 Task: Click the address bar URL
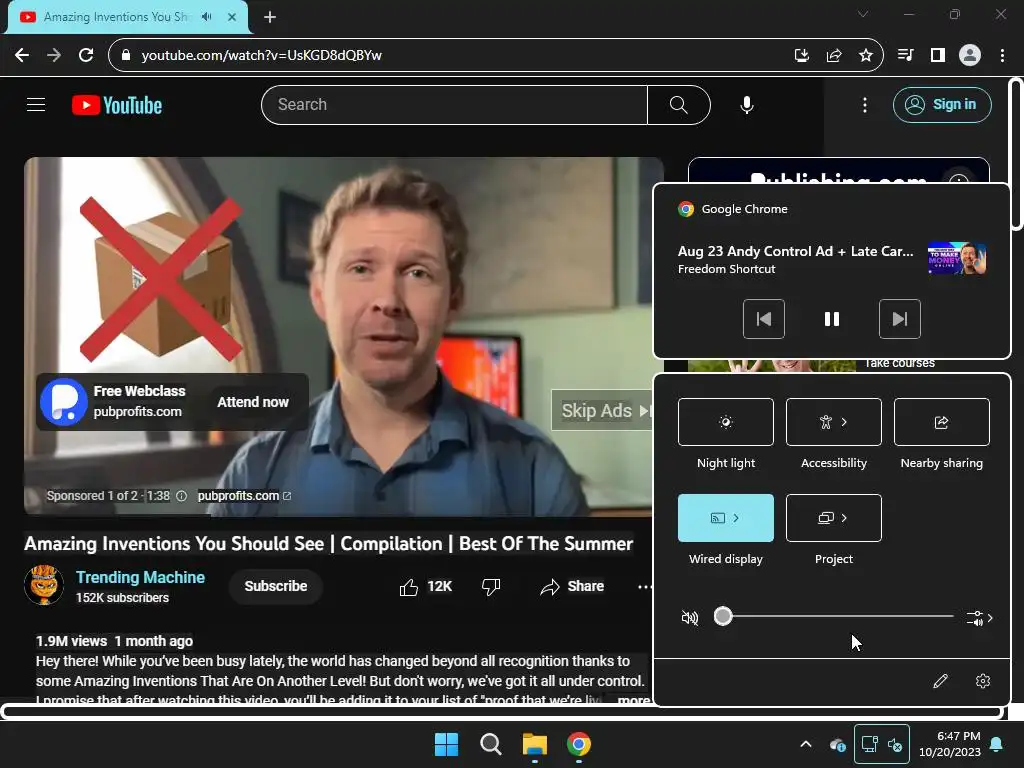point(261,56)
